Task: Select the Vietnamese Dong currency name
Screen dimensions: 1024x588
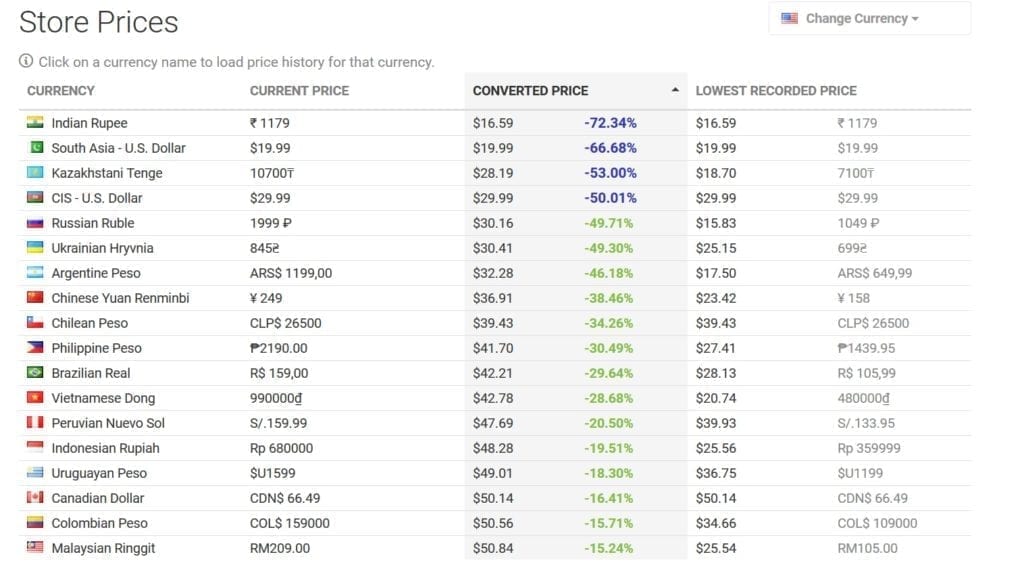Action: pos(103,398)
